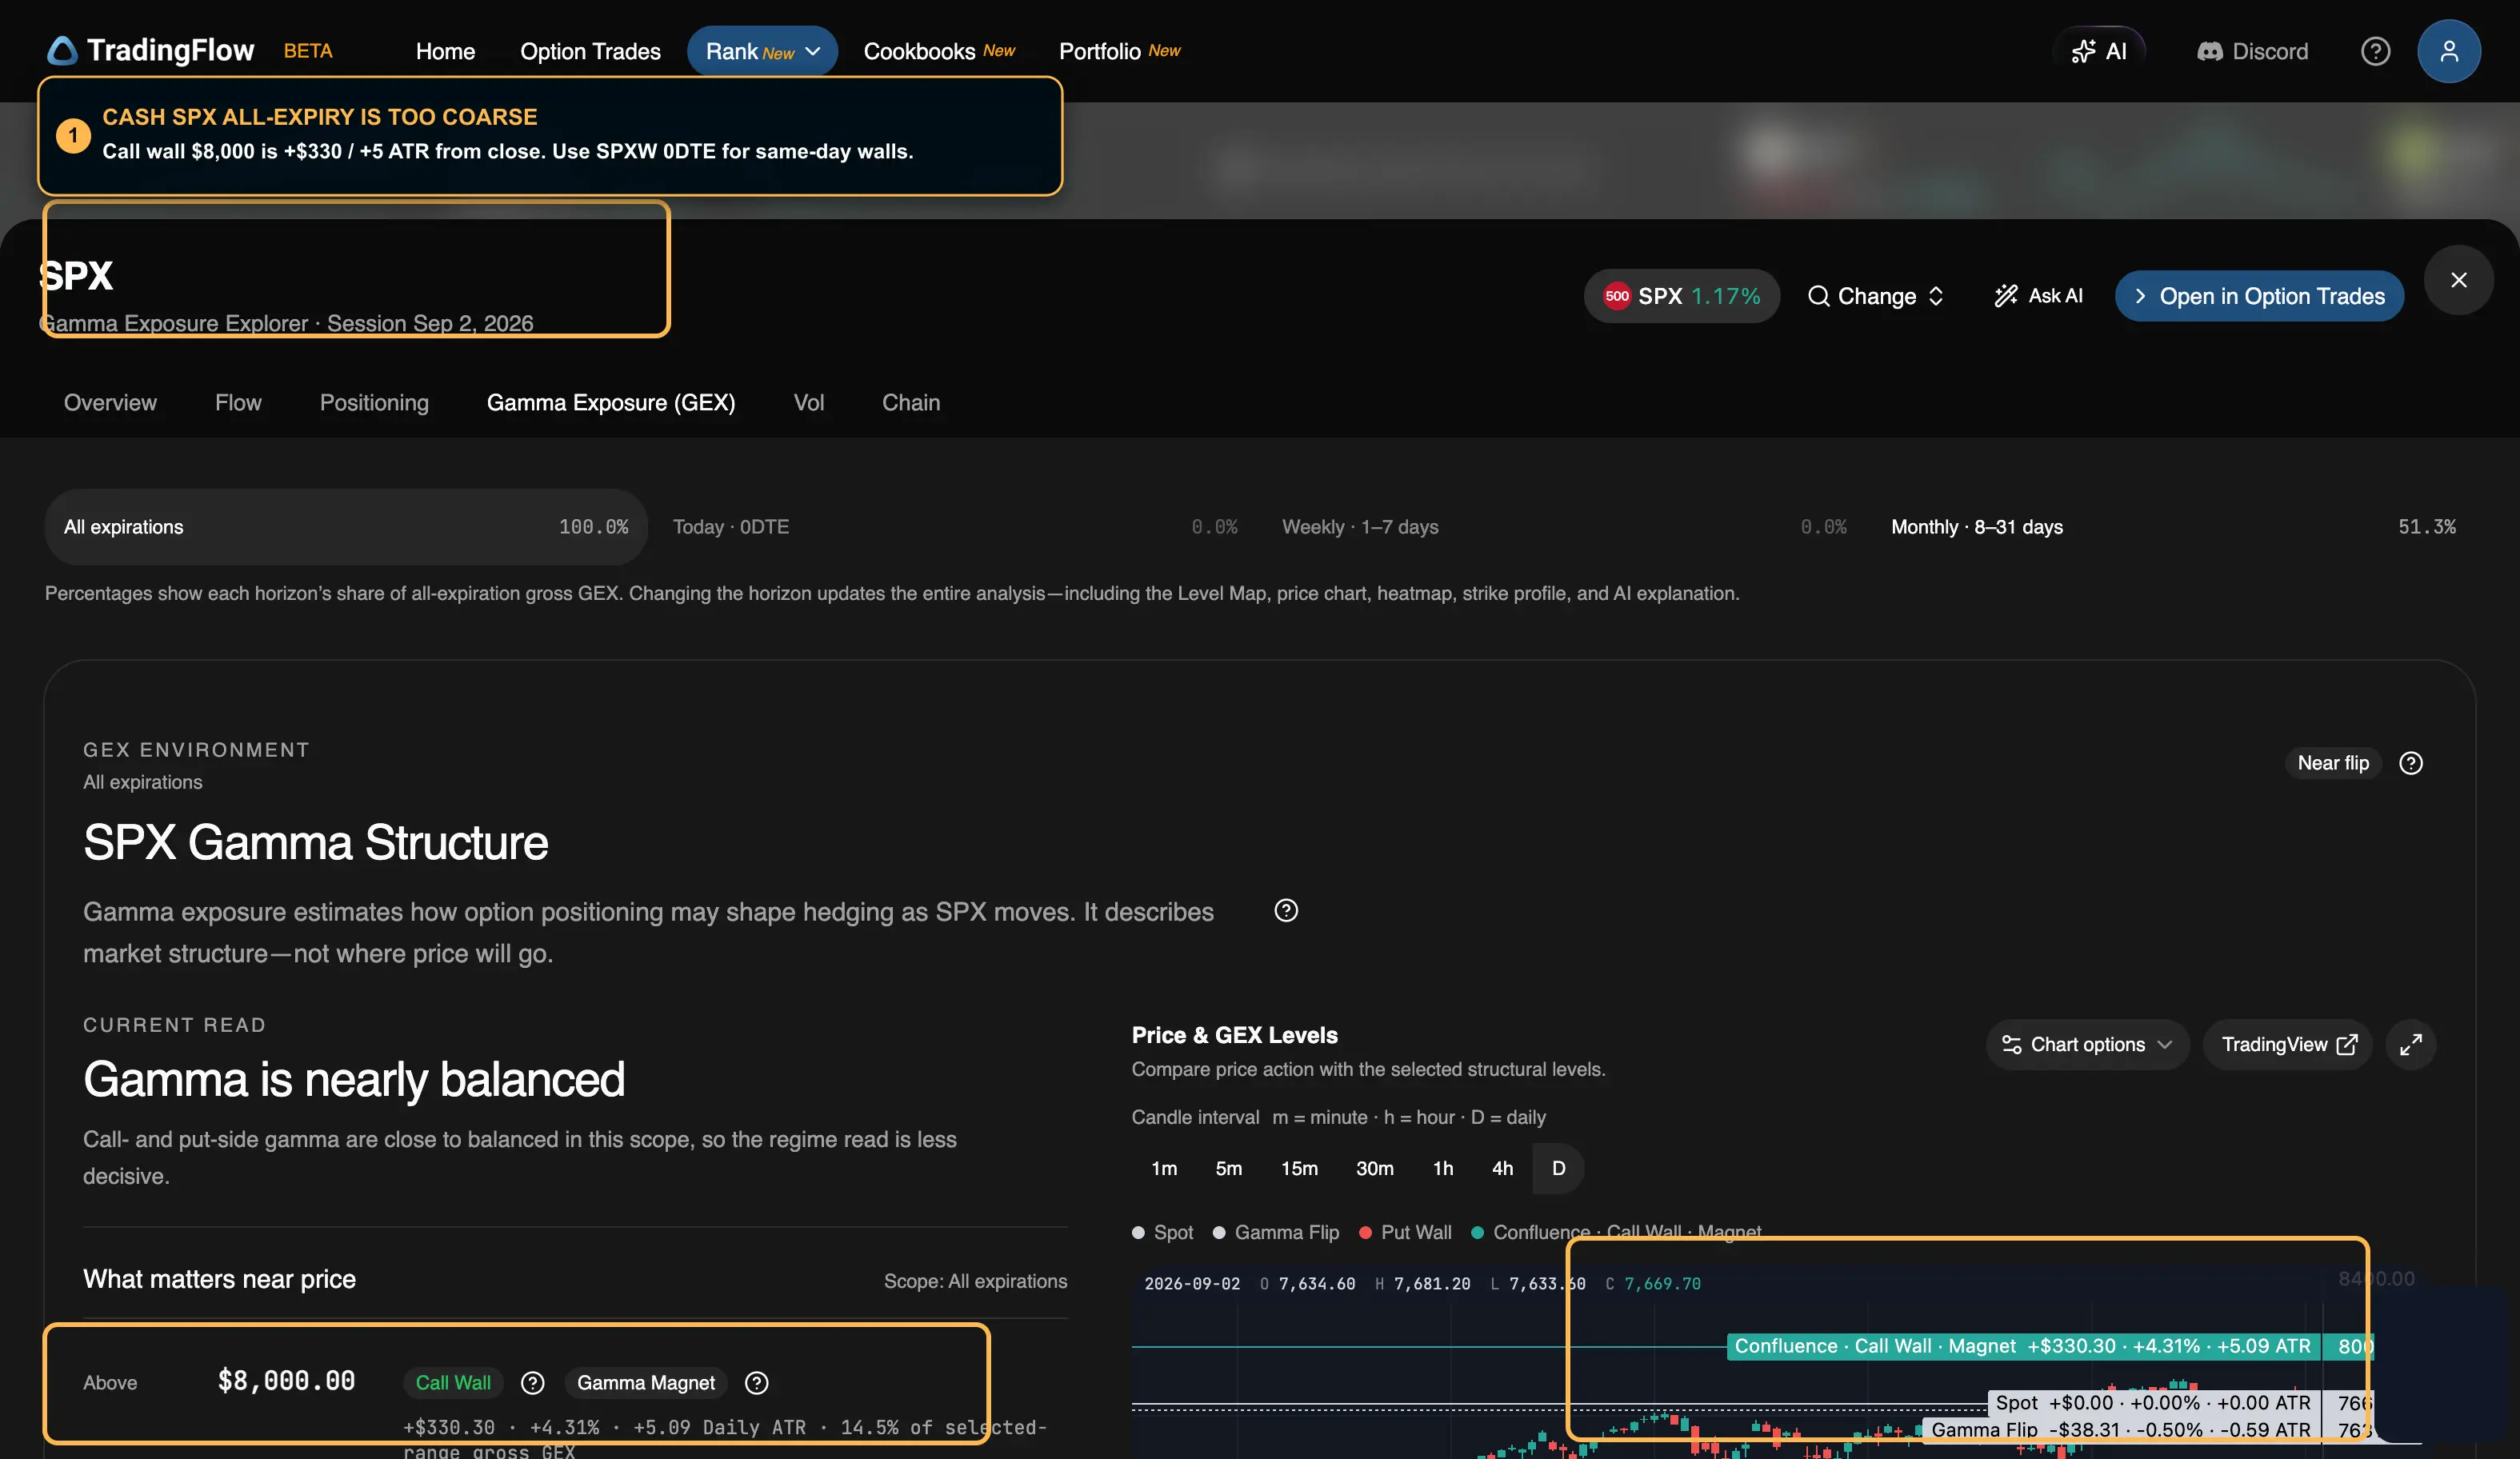2520x1459 pixels.
Task: Switch to the Vol tab
Action: pos(809,402)
